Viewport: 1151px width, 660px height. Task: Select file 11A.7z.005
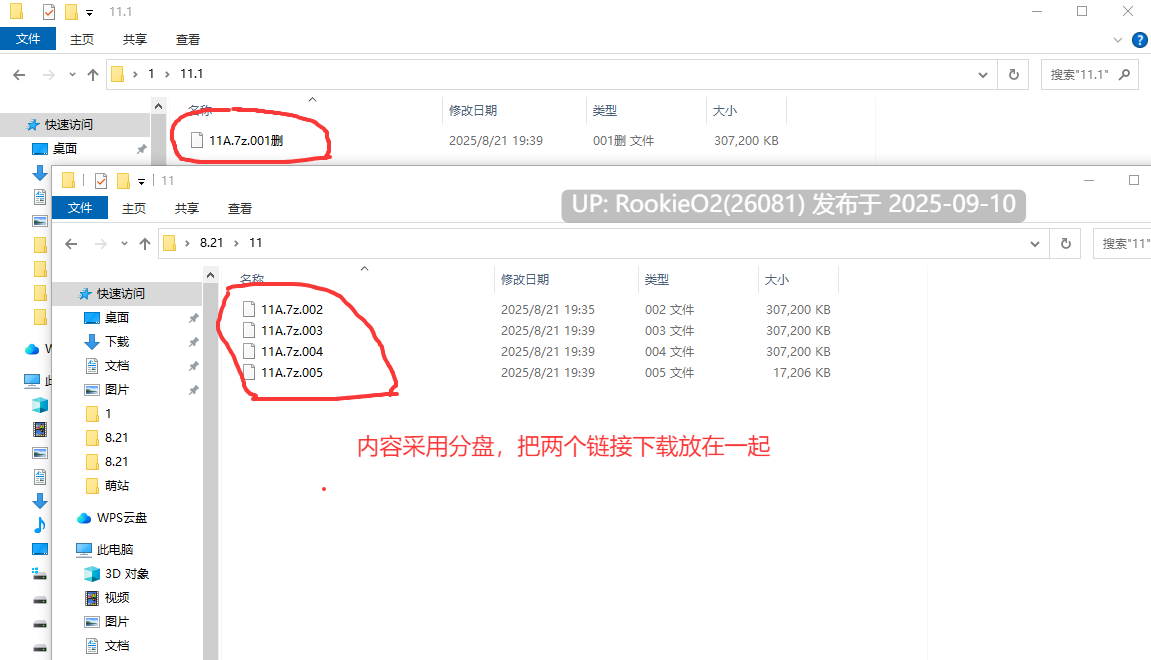[x=291, y=372]
